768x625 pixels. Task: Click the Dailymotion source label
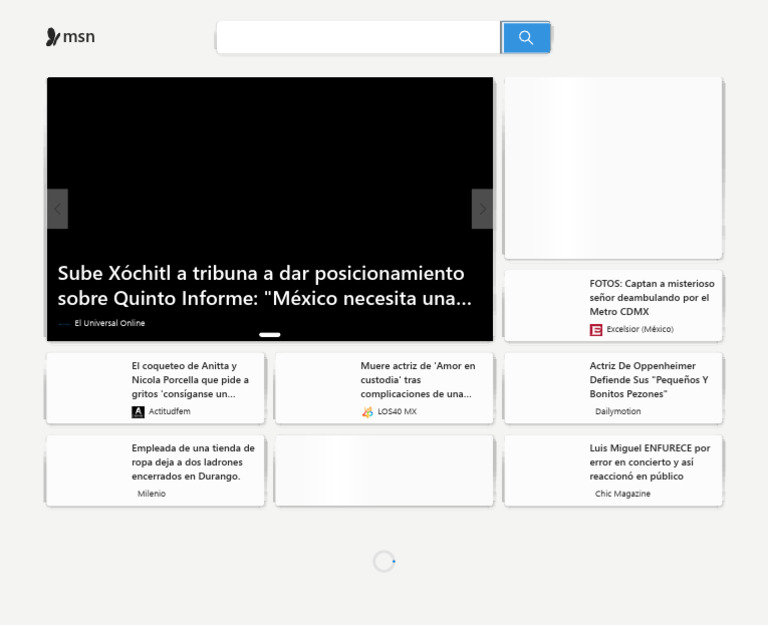(x=618, y=411)
